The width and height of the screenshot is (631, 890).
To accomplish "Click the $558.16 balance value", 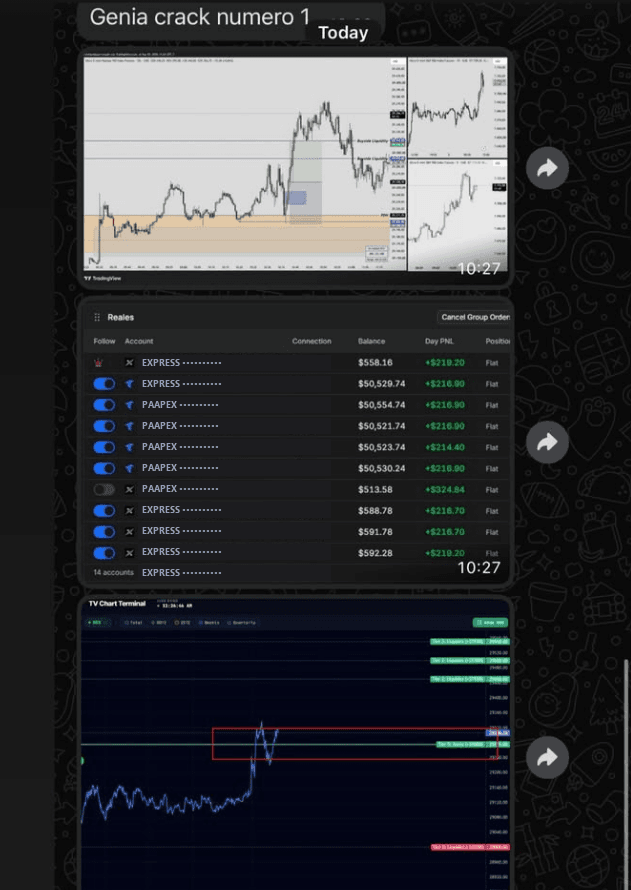I will [x=375, y=363].
